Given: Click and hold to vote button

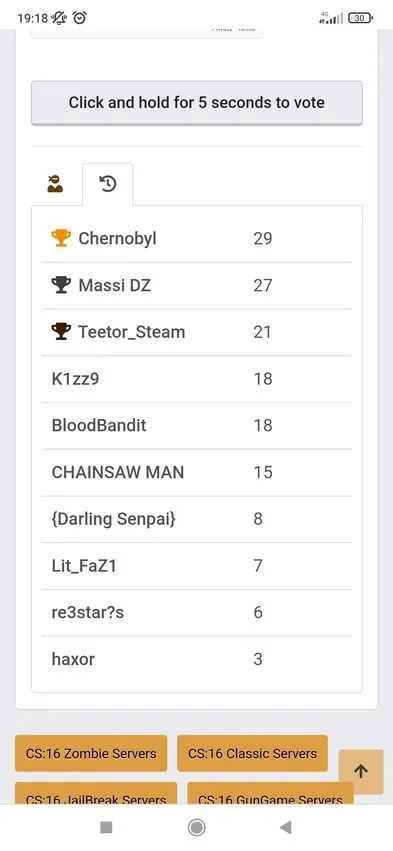Looking at the screenshot, I should point(196,103).
